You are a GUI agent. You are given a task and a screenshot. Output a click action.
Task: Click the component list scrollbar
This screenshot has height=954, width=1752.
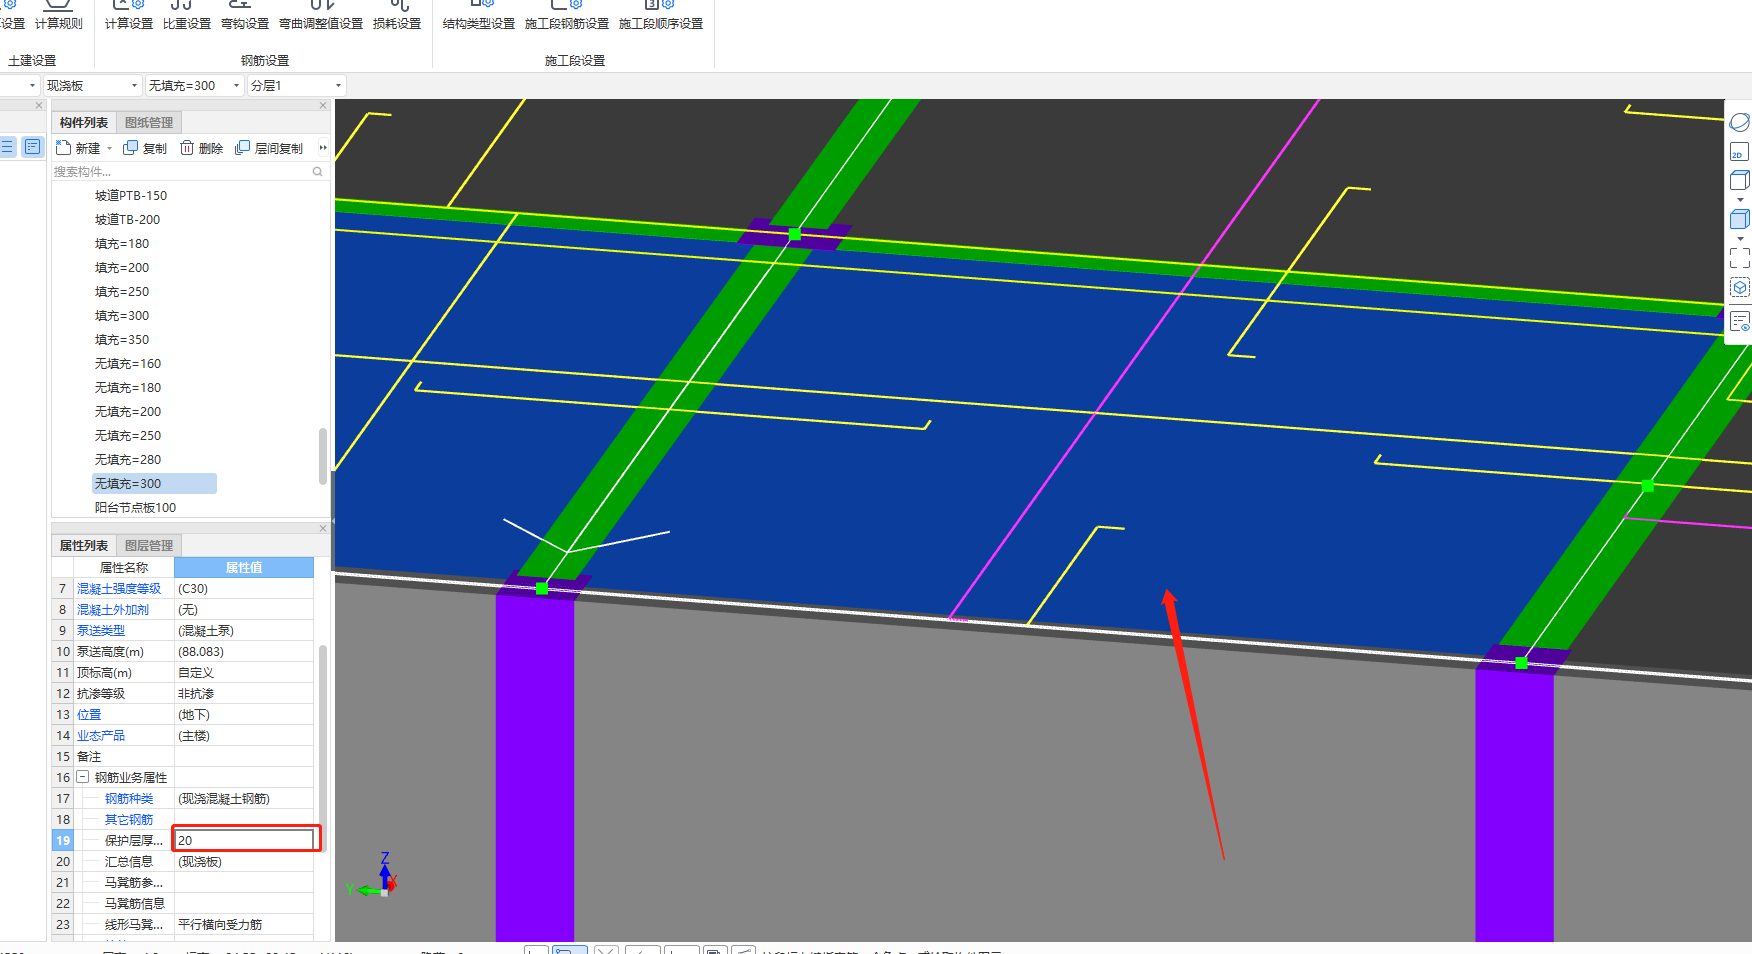[323, 456]
